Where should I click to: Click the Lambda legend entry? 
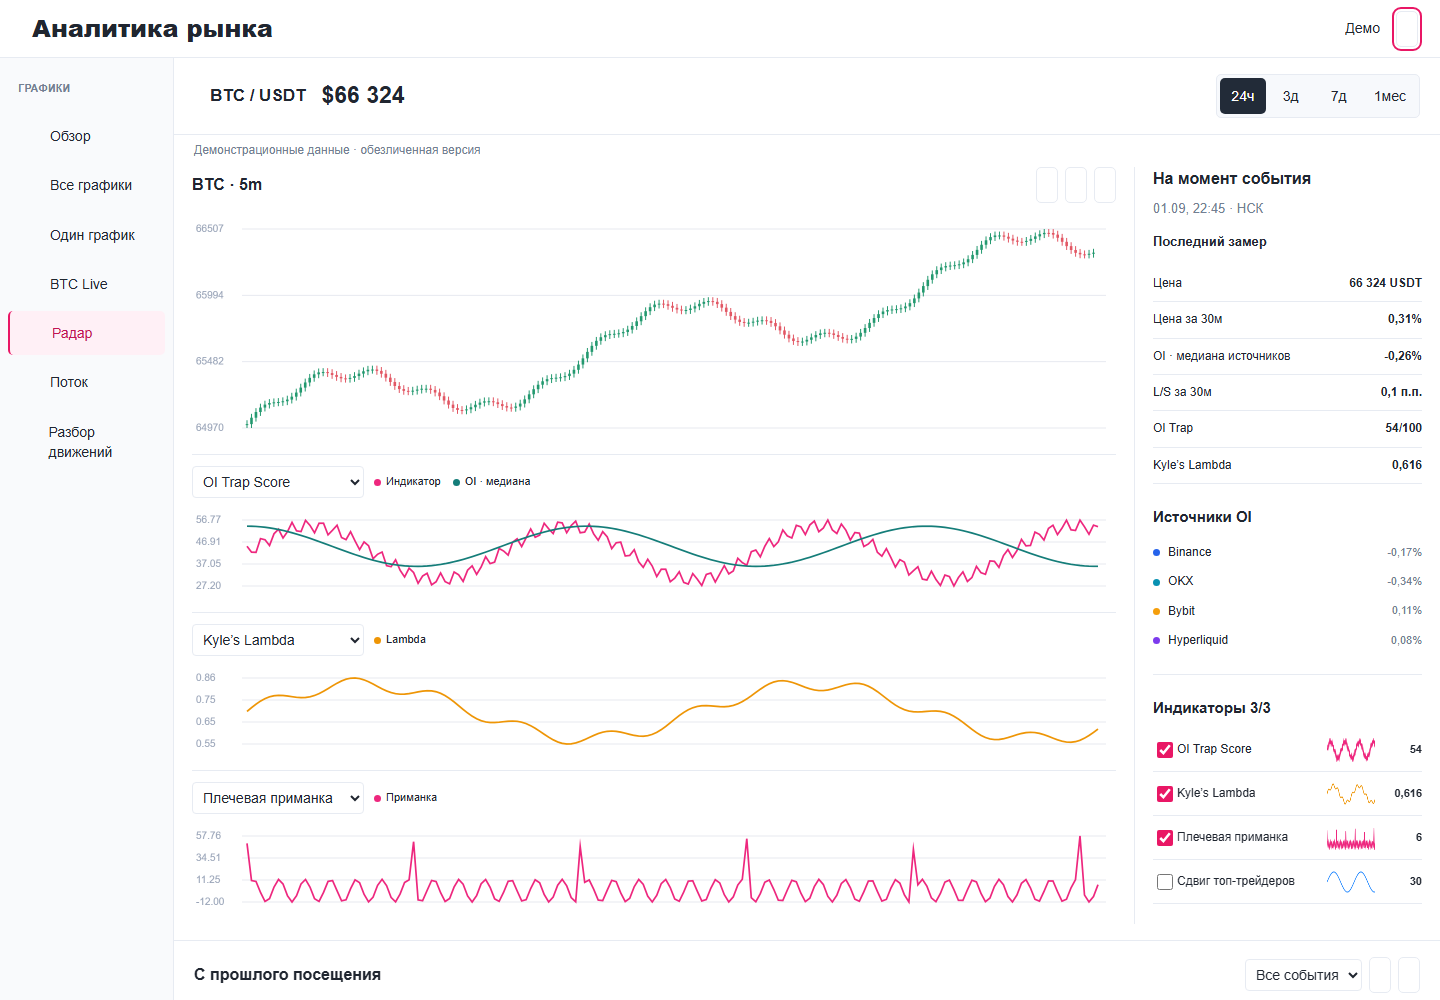(x=400, y=640)
